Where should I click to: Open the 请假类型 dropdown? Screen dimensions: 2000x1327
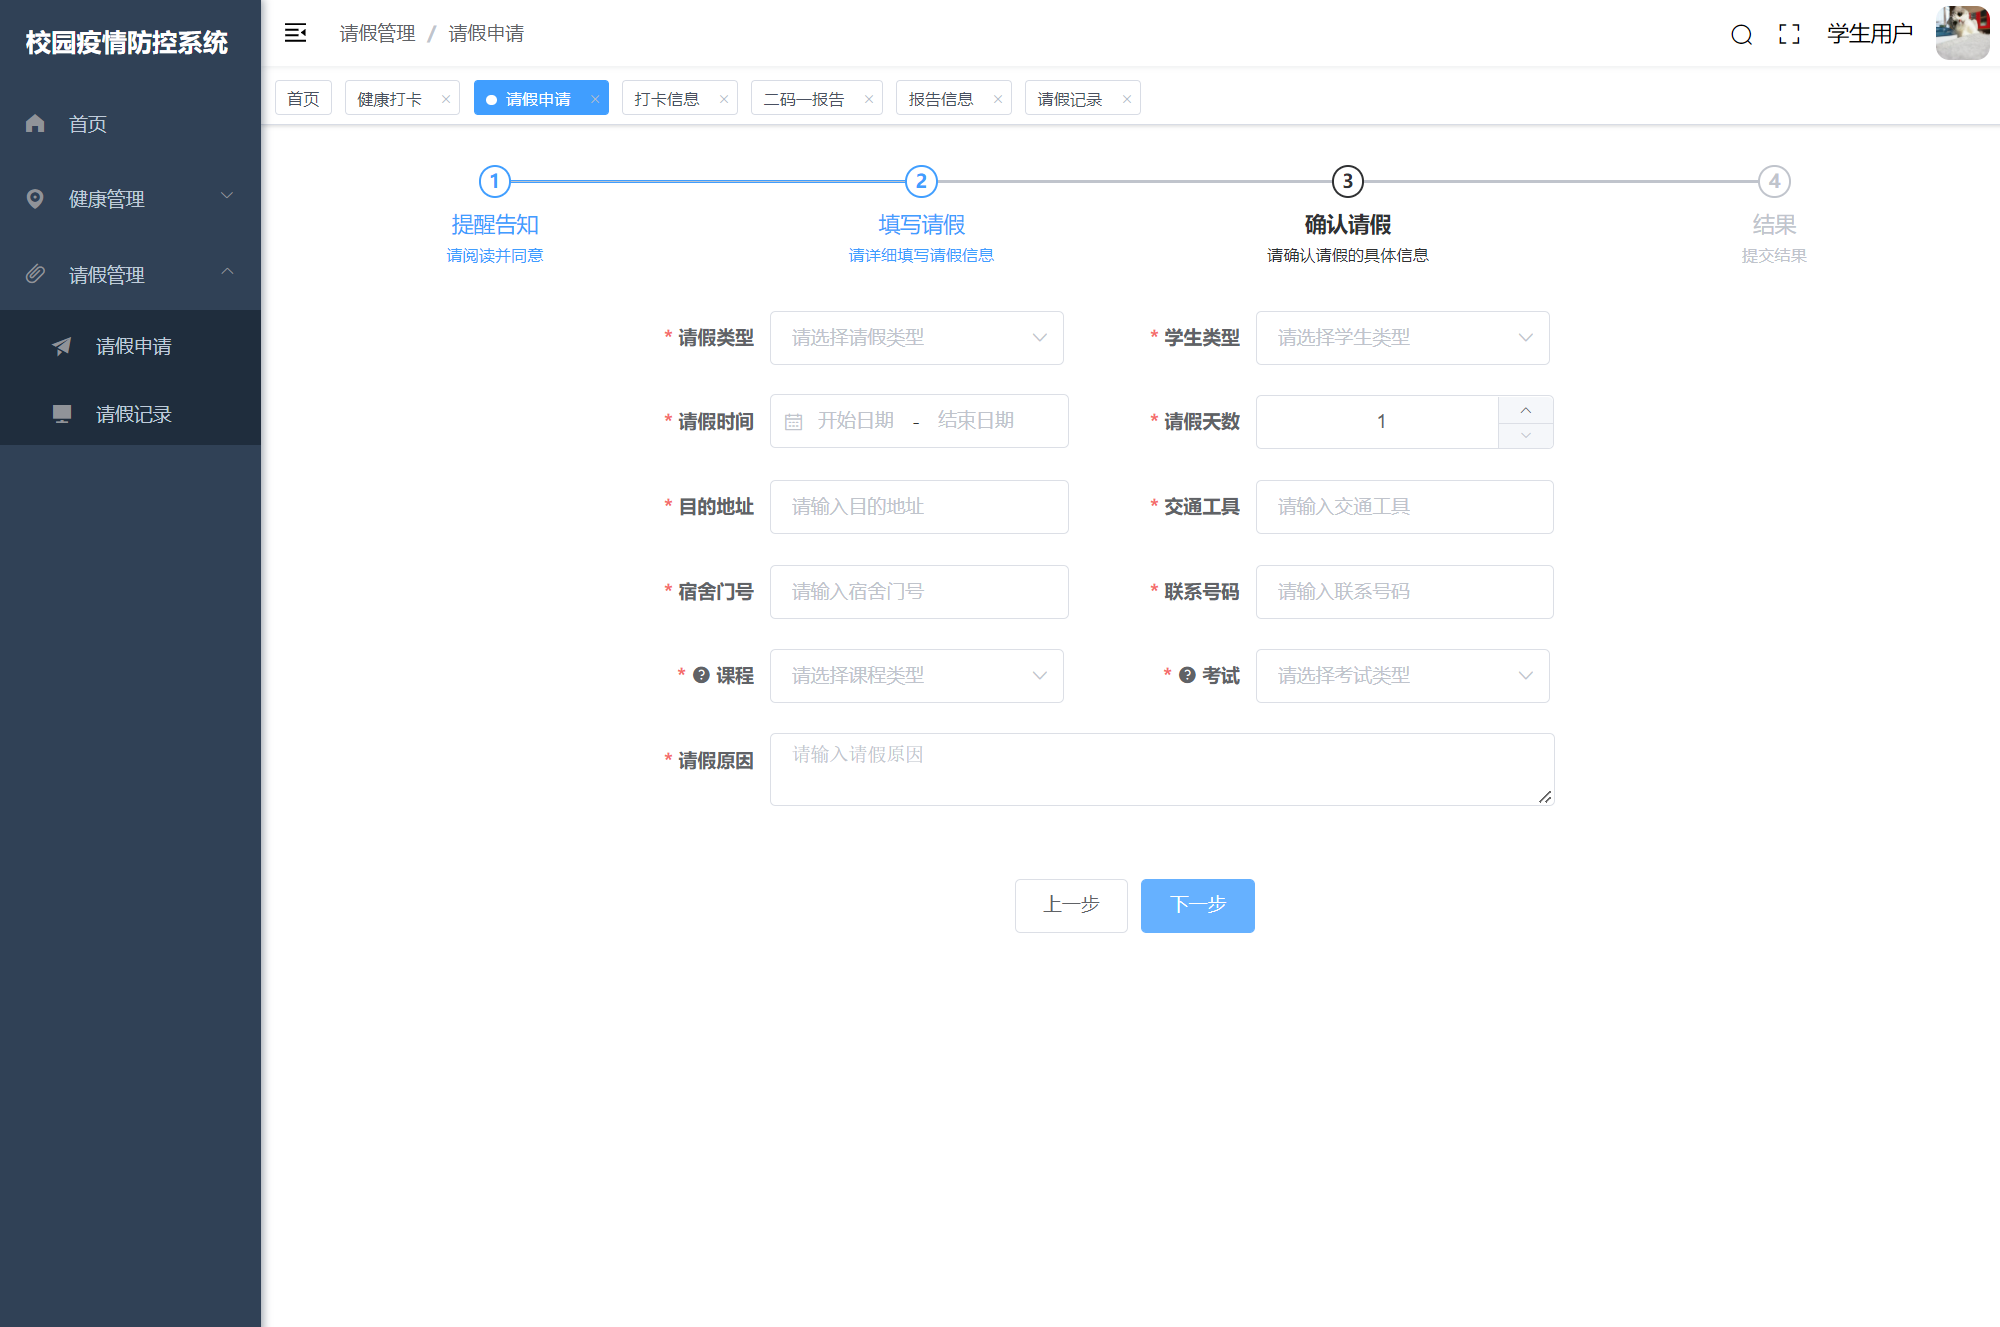pos(916,338)
